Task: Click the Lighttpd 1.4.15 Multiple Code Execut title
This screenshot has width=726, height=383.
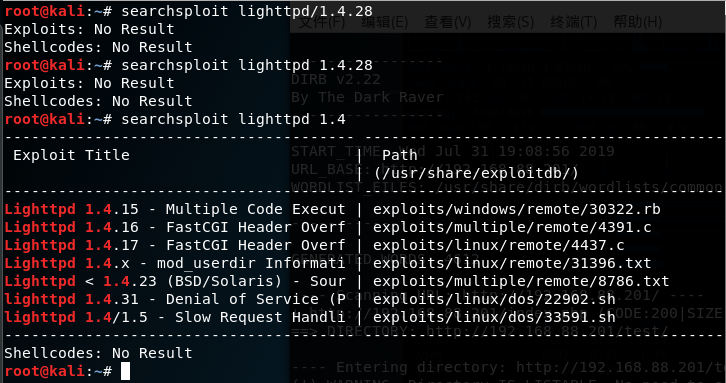Action: (175, 209)
